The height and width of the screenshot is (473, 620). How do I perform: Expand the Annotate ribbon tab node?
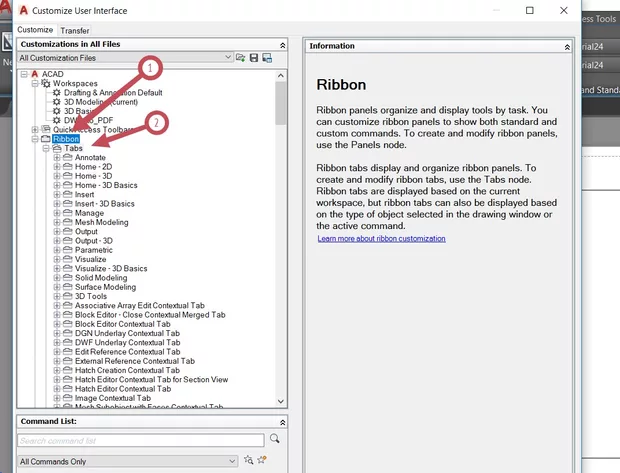57,157
